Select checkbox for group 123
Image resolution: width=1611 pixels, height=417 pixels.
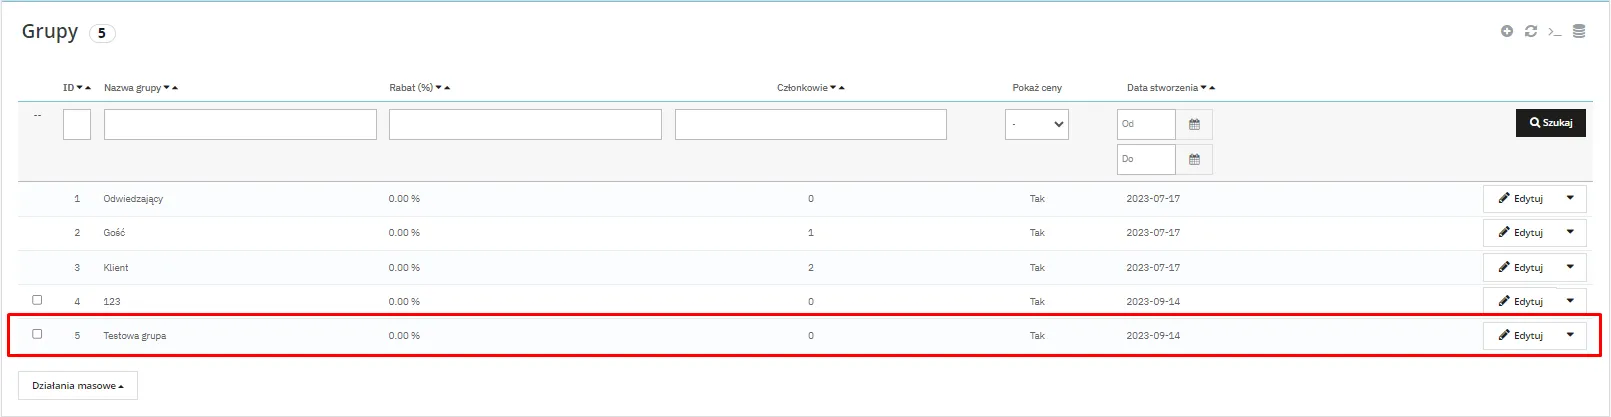pyautogui.click(x=37, y=300)
